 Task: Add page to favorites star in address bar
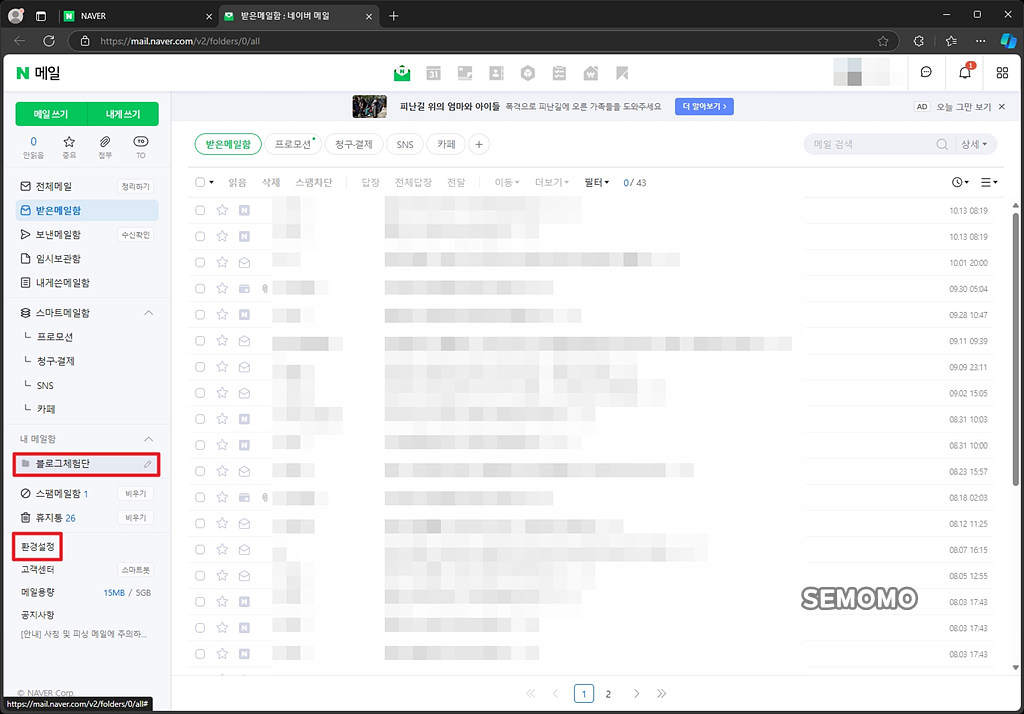(883, 41)
